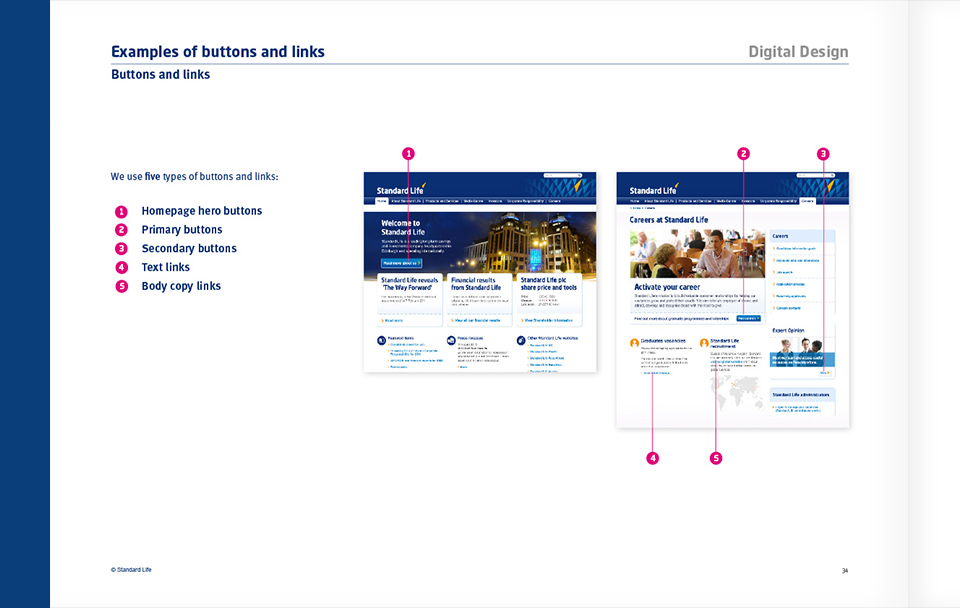
Task: Click the careers page meeting photo
Action: point(697,253)
